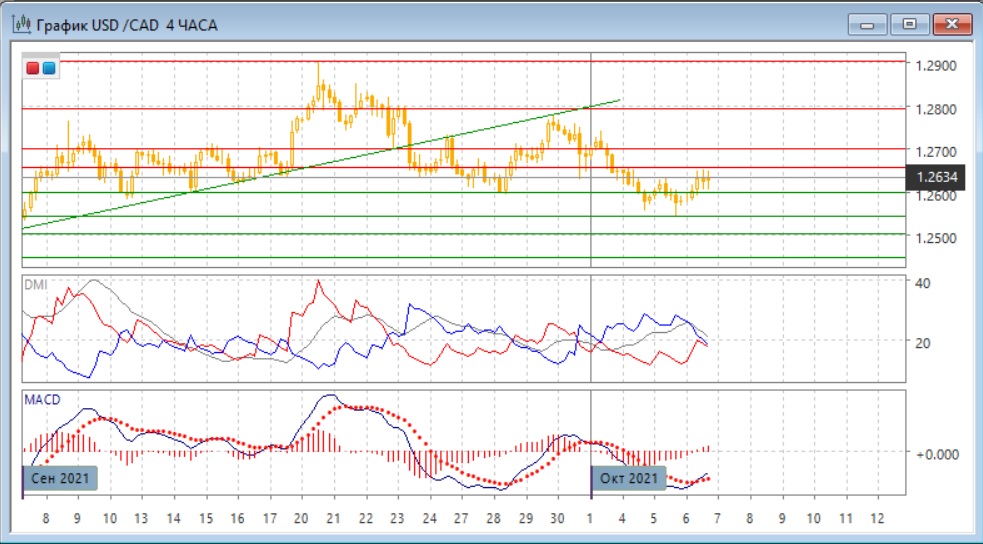Viewport: 983px width, 544px height.
Task: Close the USD/CAD chart window
Action: pyautogui.click(x=951, y=24)
